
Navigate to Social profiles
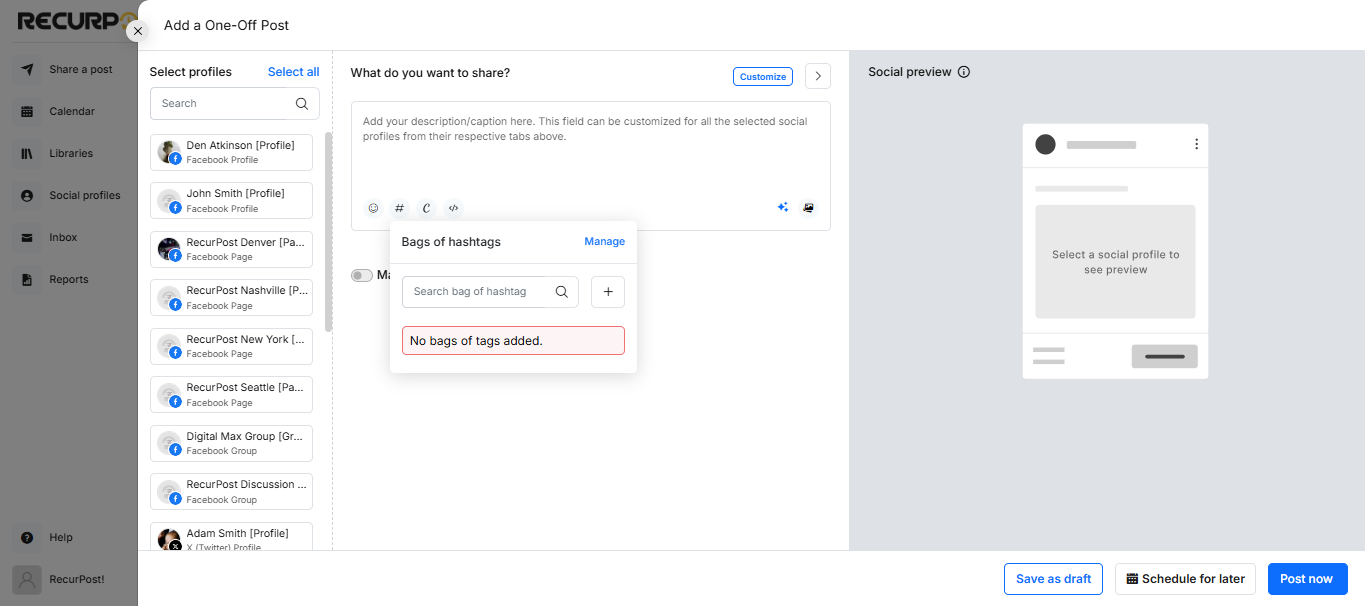pos(85,196)
